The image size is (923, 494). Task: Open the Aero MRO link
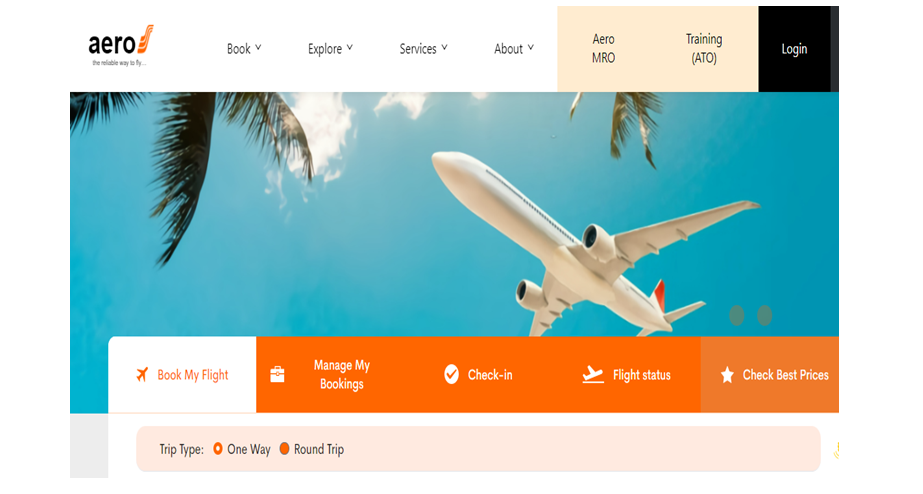point(603,49)
